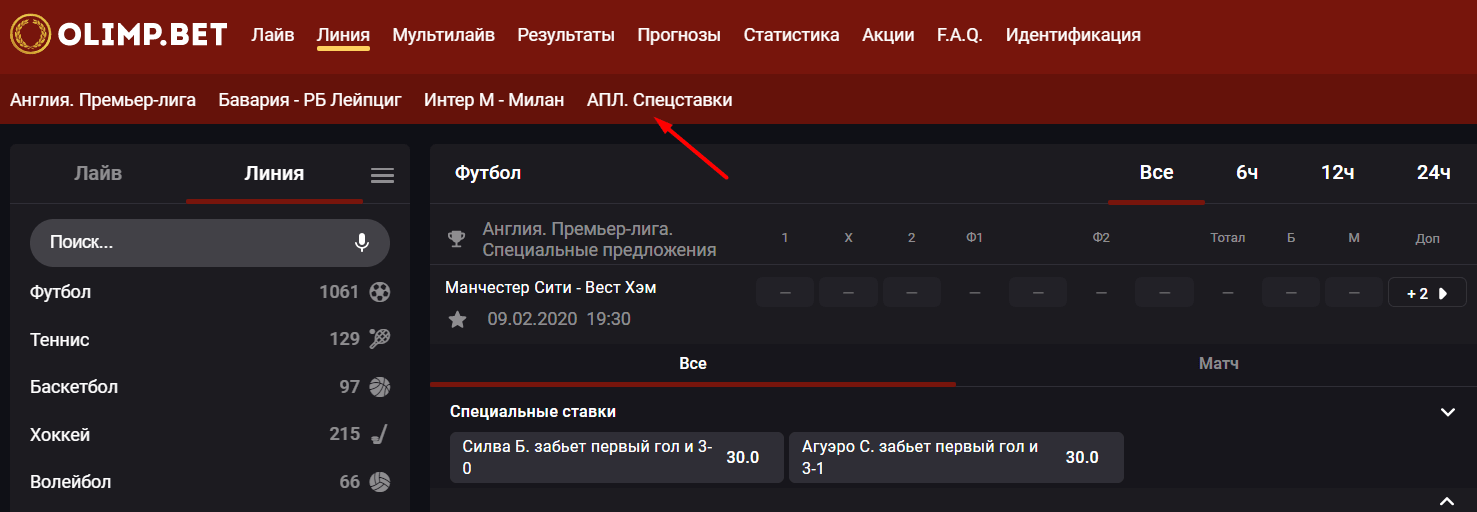Open АПЛ. Спецставки quick link
This screenshot has height=512, width=1477.
pos(660,100)
